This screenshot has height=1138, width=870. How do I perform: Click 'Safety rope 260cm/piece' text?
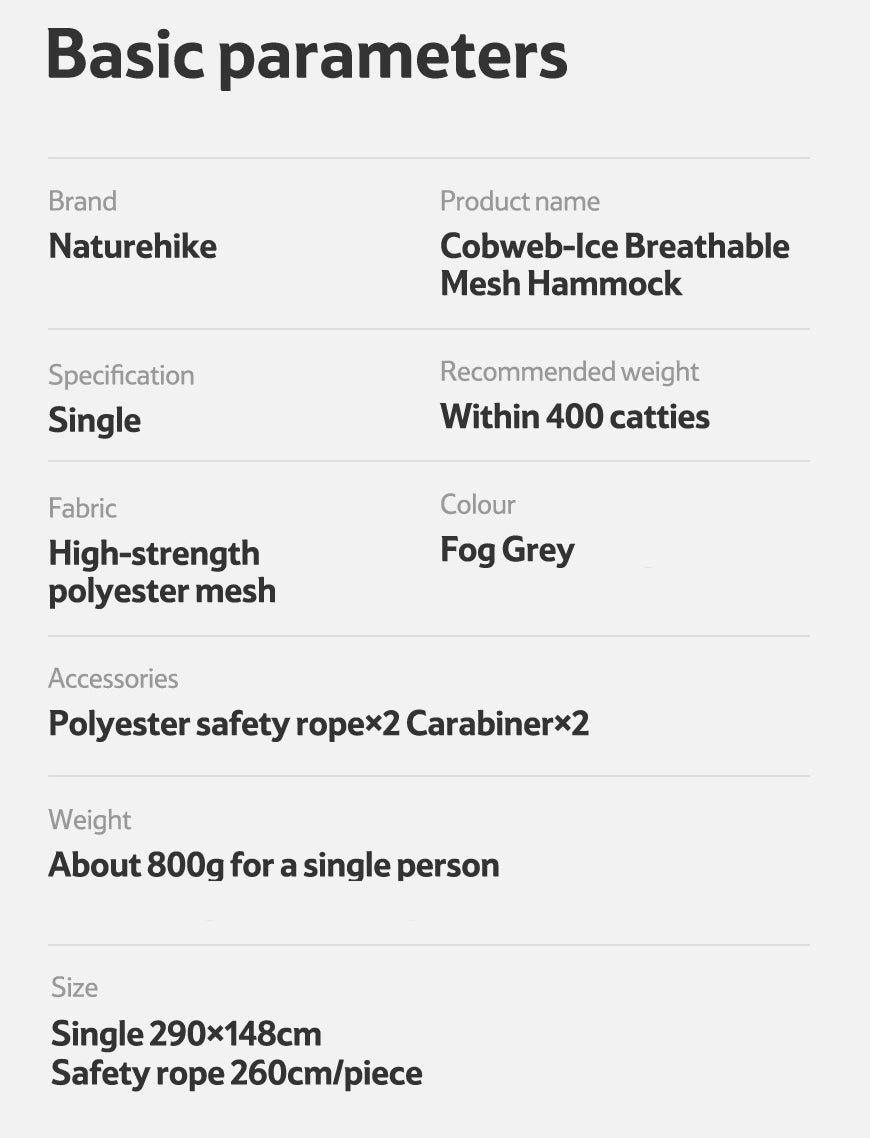coord(237,1073)
